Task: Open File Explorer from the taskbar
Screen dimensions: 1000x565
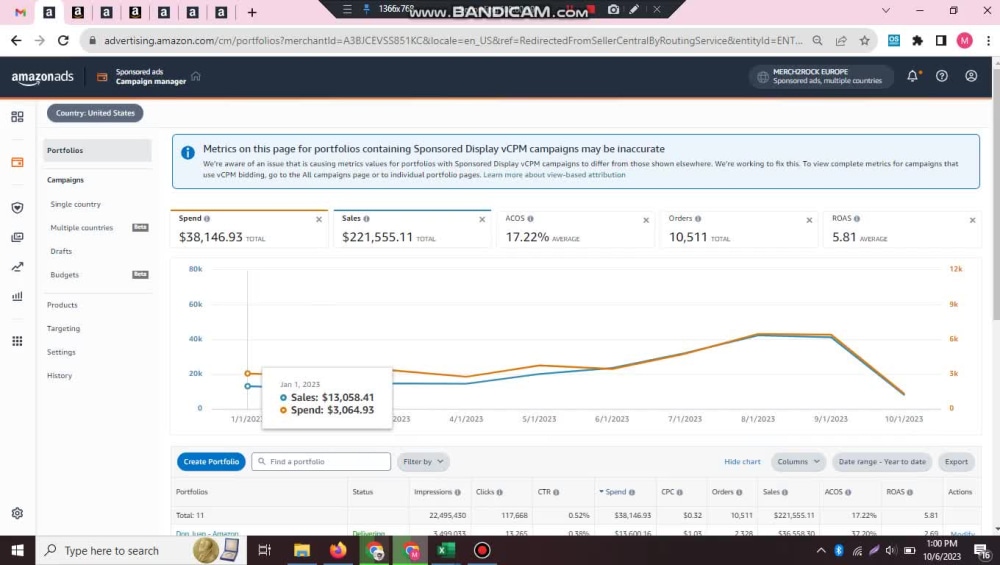Action: point(302,550)
